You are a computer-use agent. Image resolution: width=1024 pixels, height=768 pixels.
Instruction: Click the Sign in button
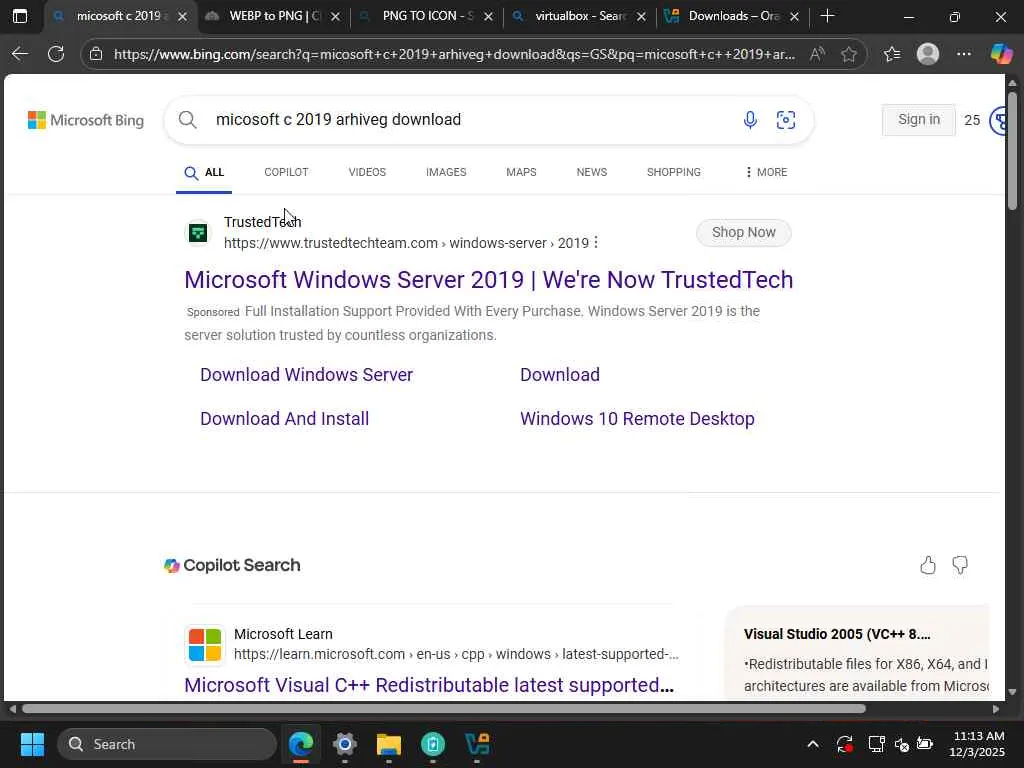click(919, 120)
